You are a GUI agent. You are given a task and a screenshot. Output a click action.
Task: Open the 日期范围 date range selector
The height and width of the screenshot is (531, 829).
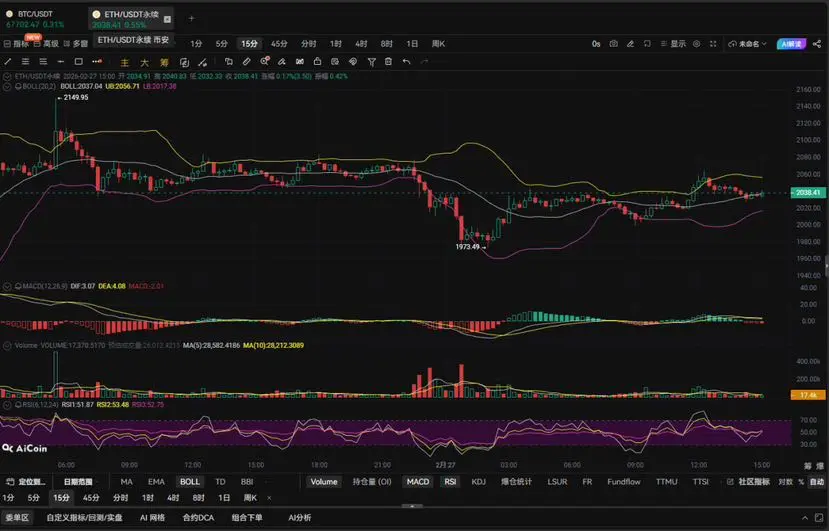click(78, 482)
